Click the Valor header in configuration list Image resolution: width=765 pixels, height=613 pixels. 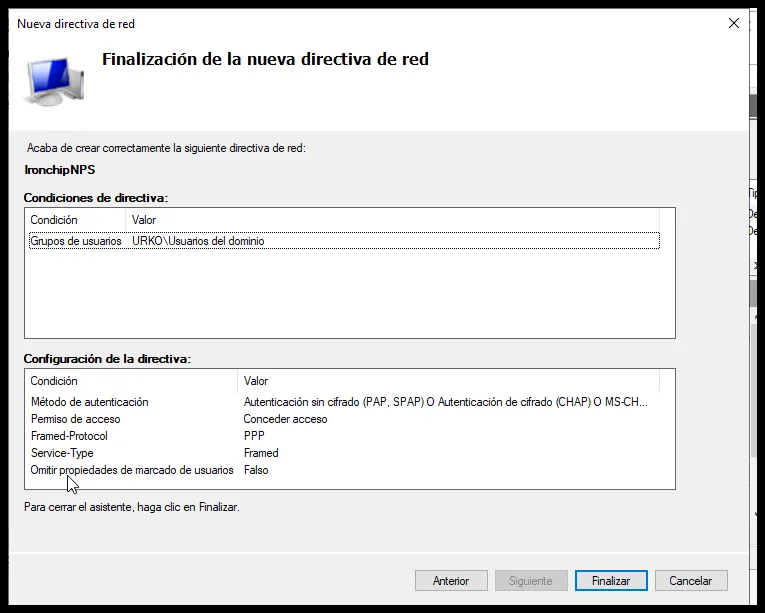tap(448, 381)
